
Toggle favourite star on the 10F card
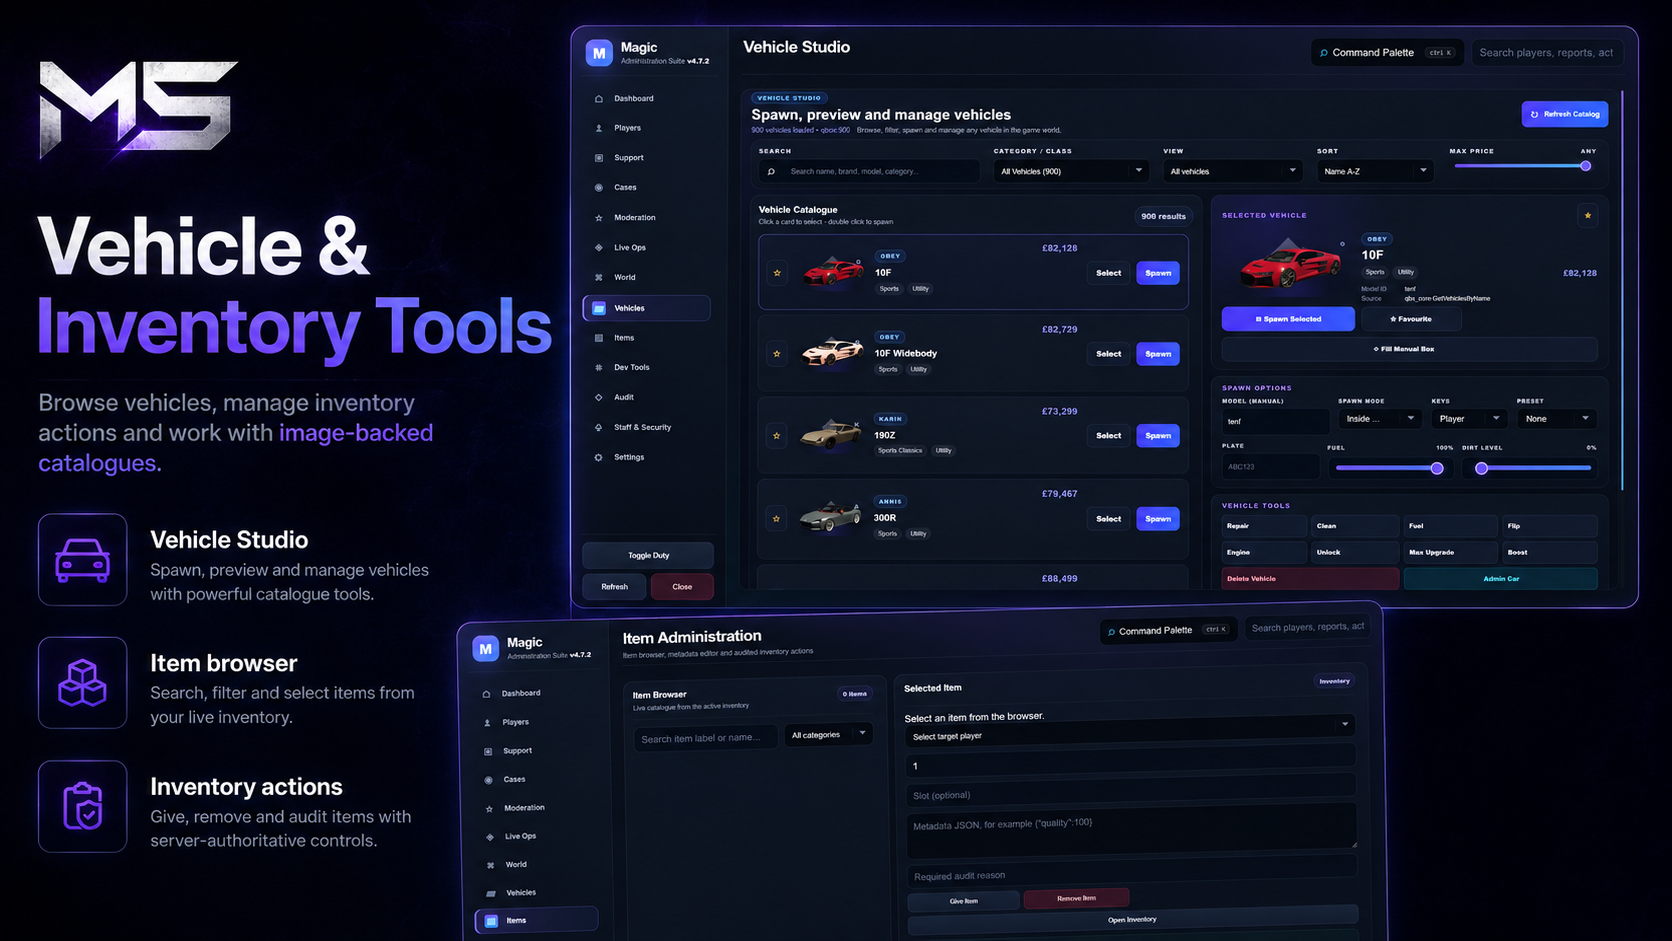(x=777, y=272)
